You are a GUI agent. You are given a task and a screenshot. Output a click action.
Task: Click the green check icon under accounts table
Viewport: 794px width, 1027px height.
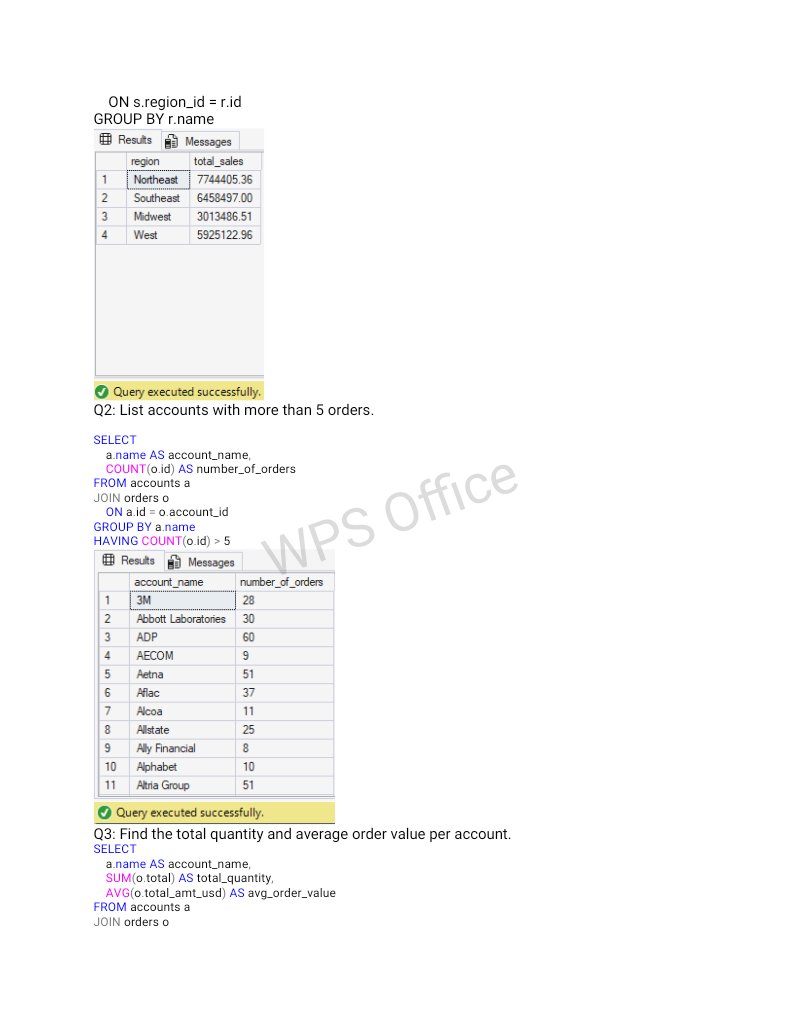[x=104, y=813]
